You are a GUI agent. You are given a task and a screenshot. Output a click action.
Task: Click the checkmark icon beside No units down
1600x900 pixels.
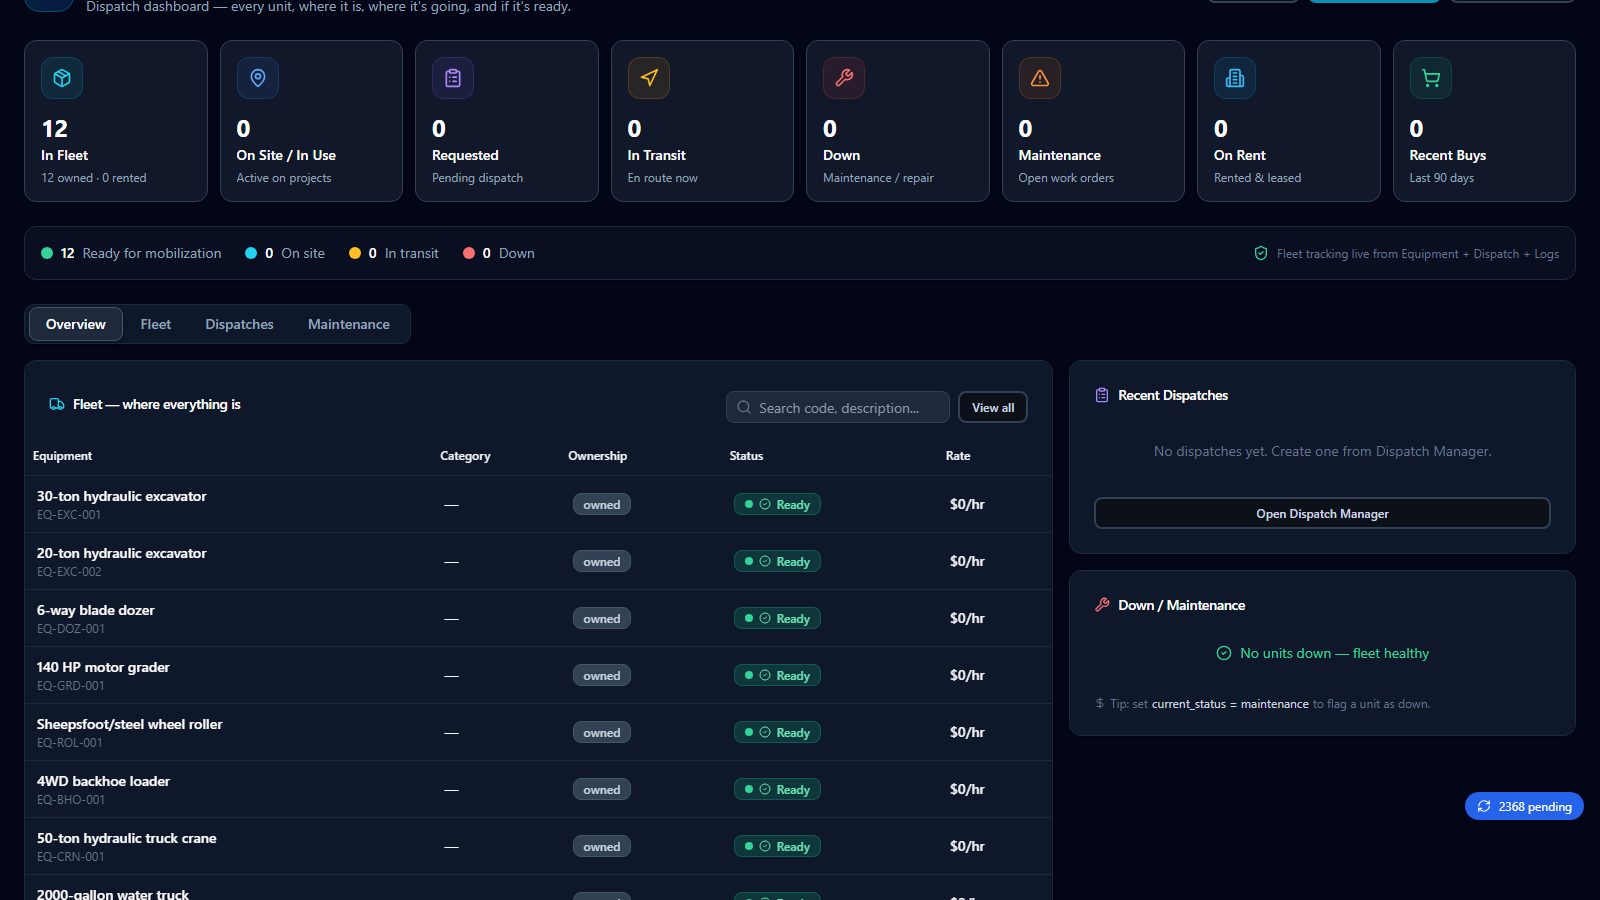click(x=1223, y=653)
